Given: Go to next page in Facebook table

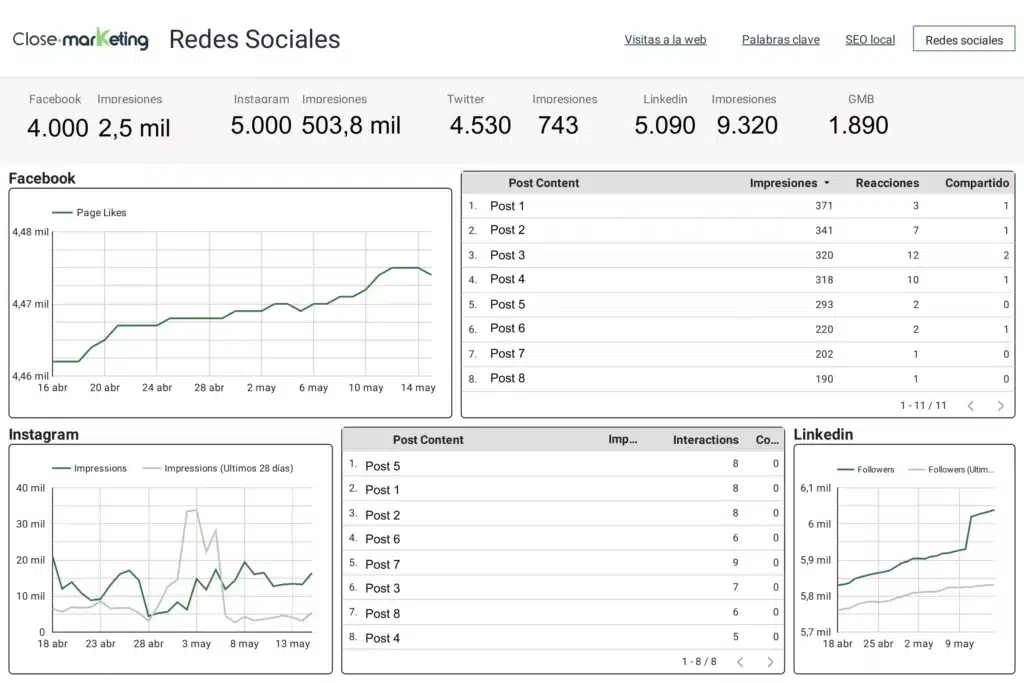Looking at the screenshot, I should pos(1000,406).
